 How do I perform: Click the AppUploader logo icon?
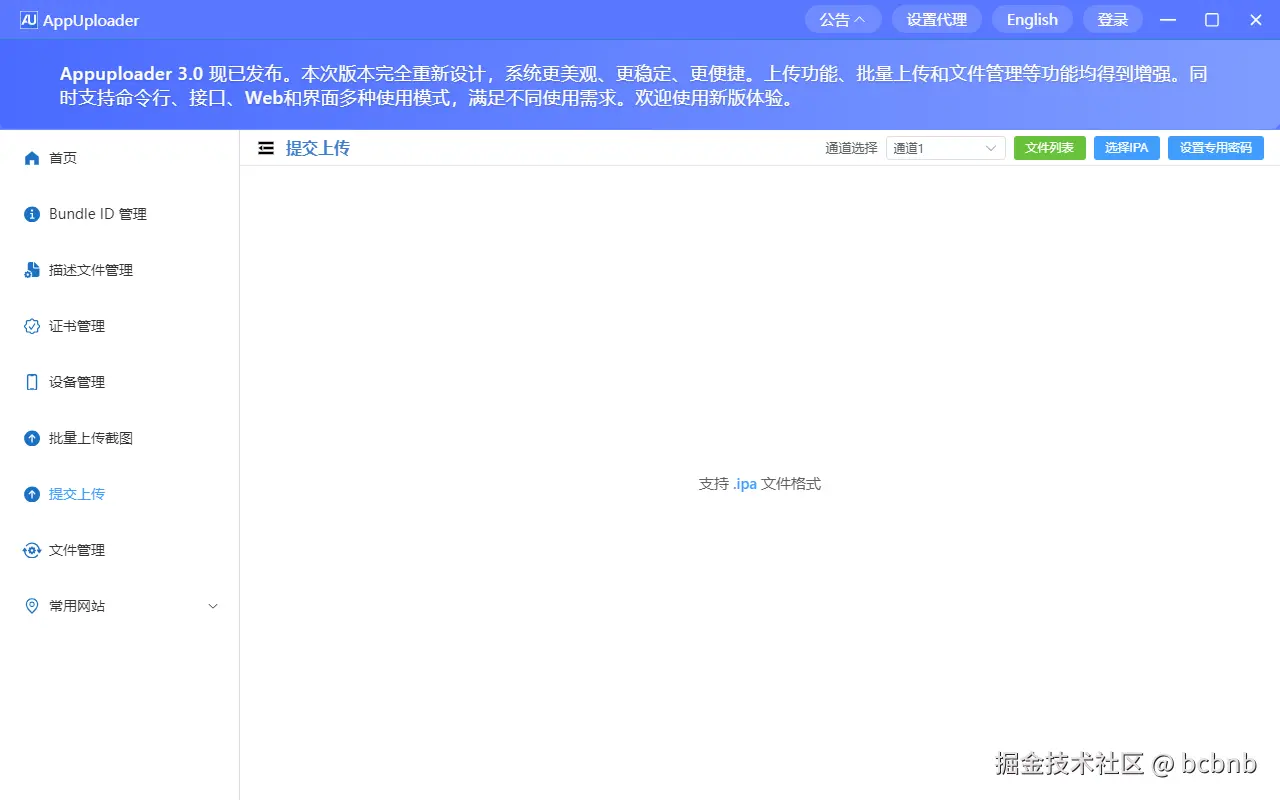(x=29, y=19)
